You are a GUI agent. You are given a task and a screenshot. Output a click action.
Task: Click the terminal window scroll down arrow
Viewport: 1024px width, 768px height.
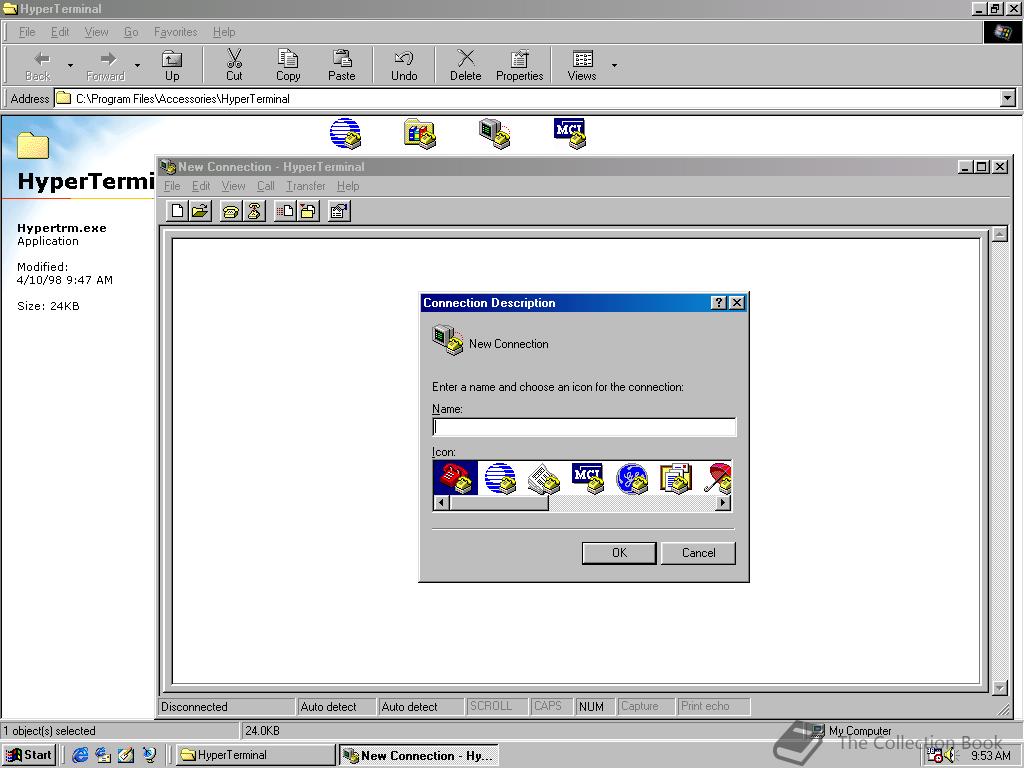click(x=999, y=688)
